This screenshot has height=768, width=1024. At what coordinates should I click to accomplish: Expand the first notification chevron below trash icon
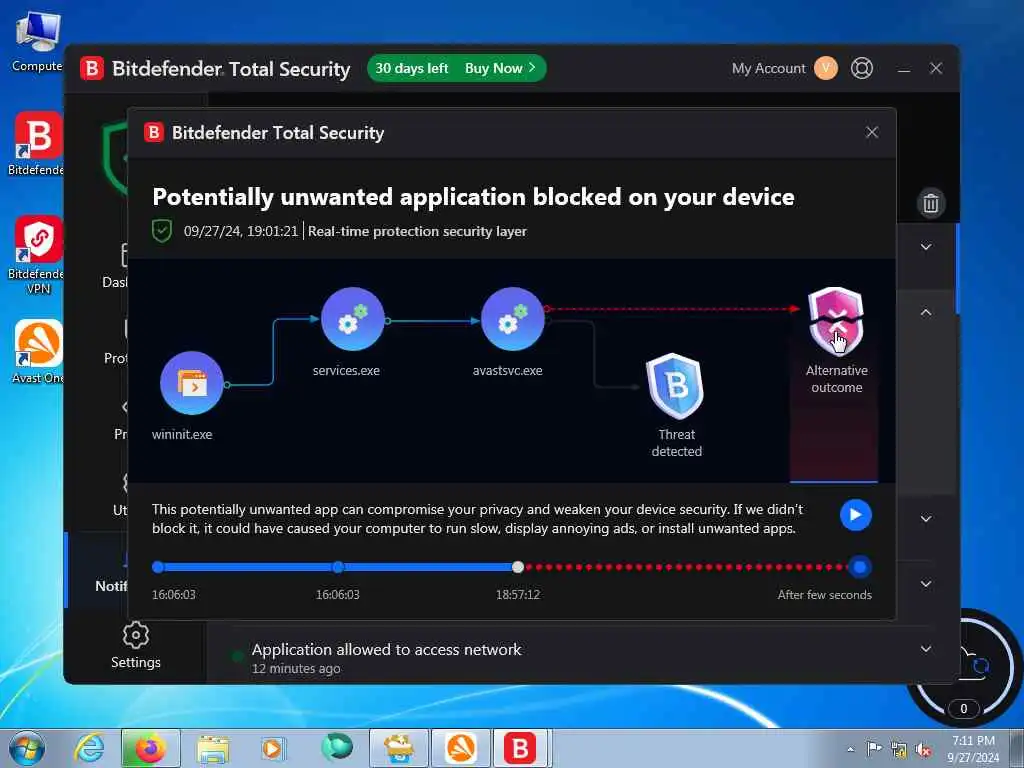coord(926,247)
